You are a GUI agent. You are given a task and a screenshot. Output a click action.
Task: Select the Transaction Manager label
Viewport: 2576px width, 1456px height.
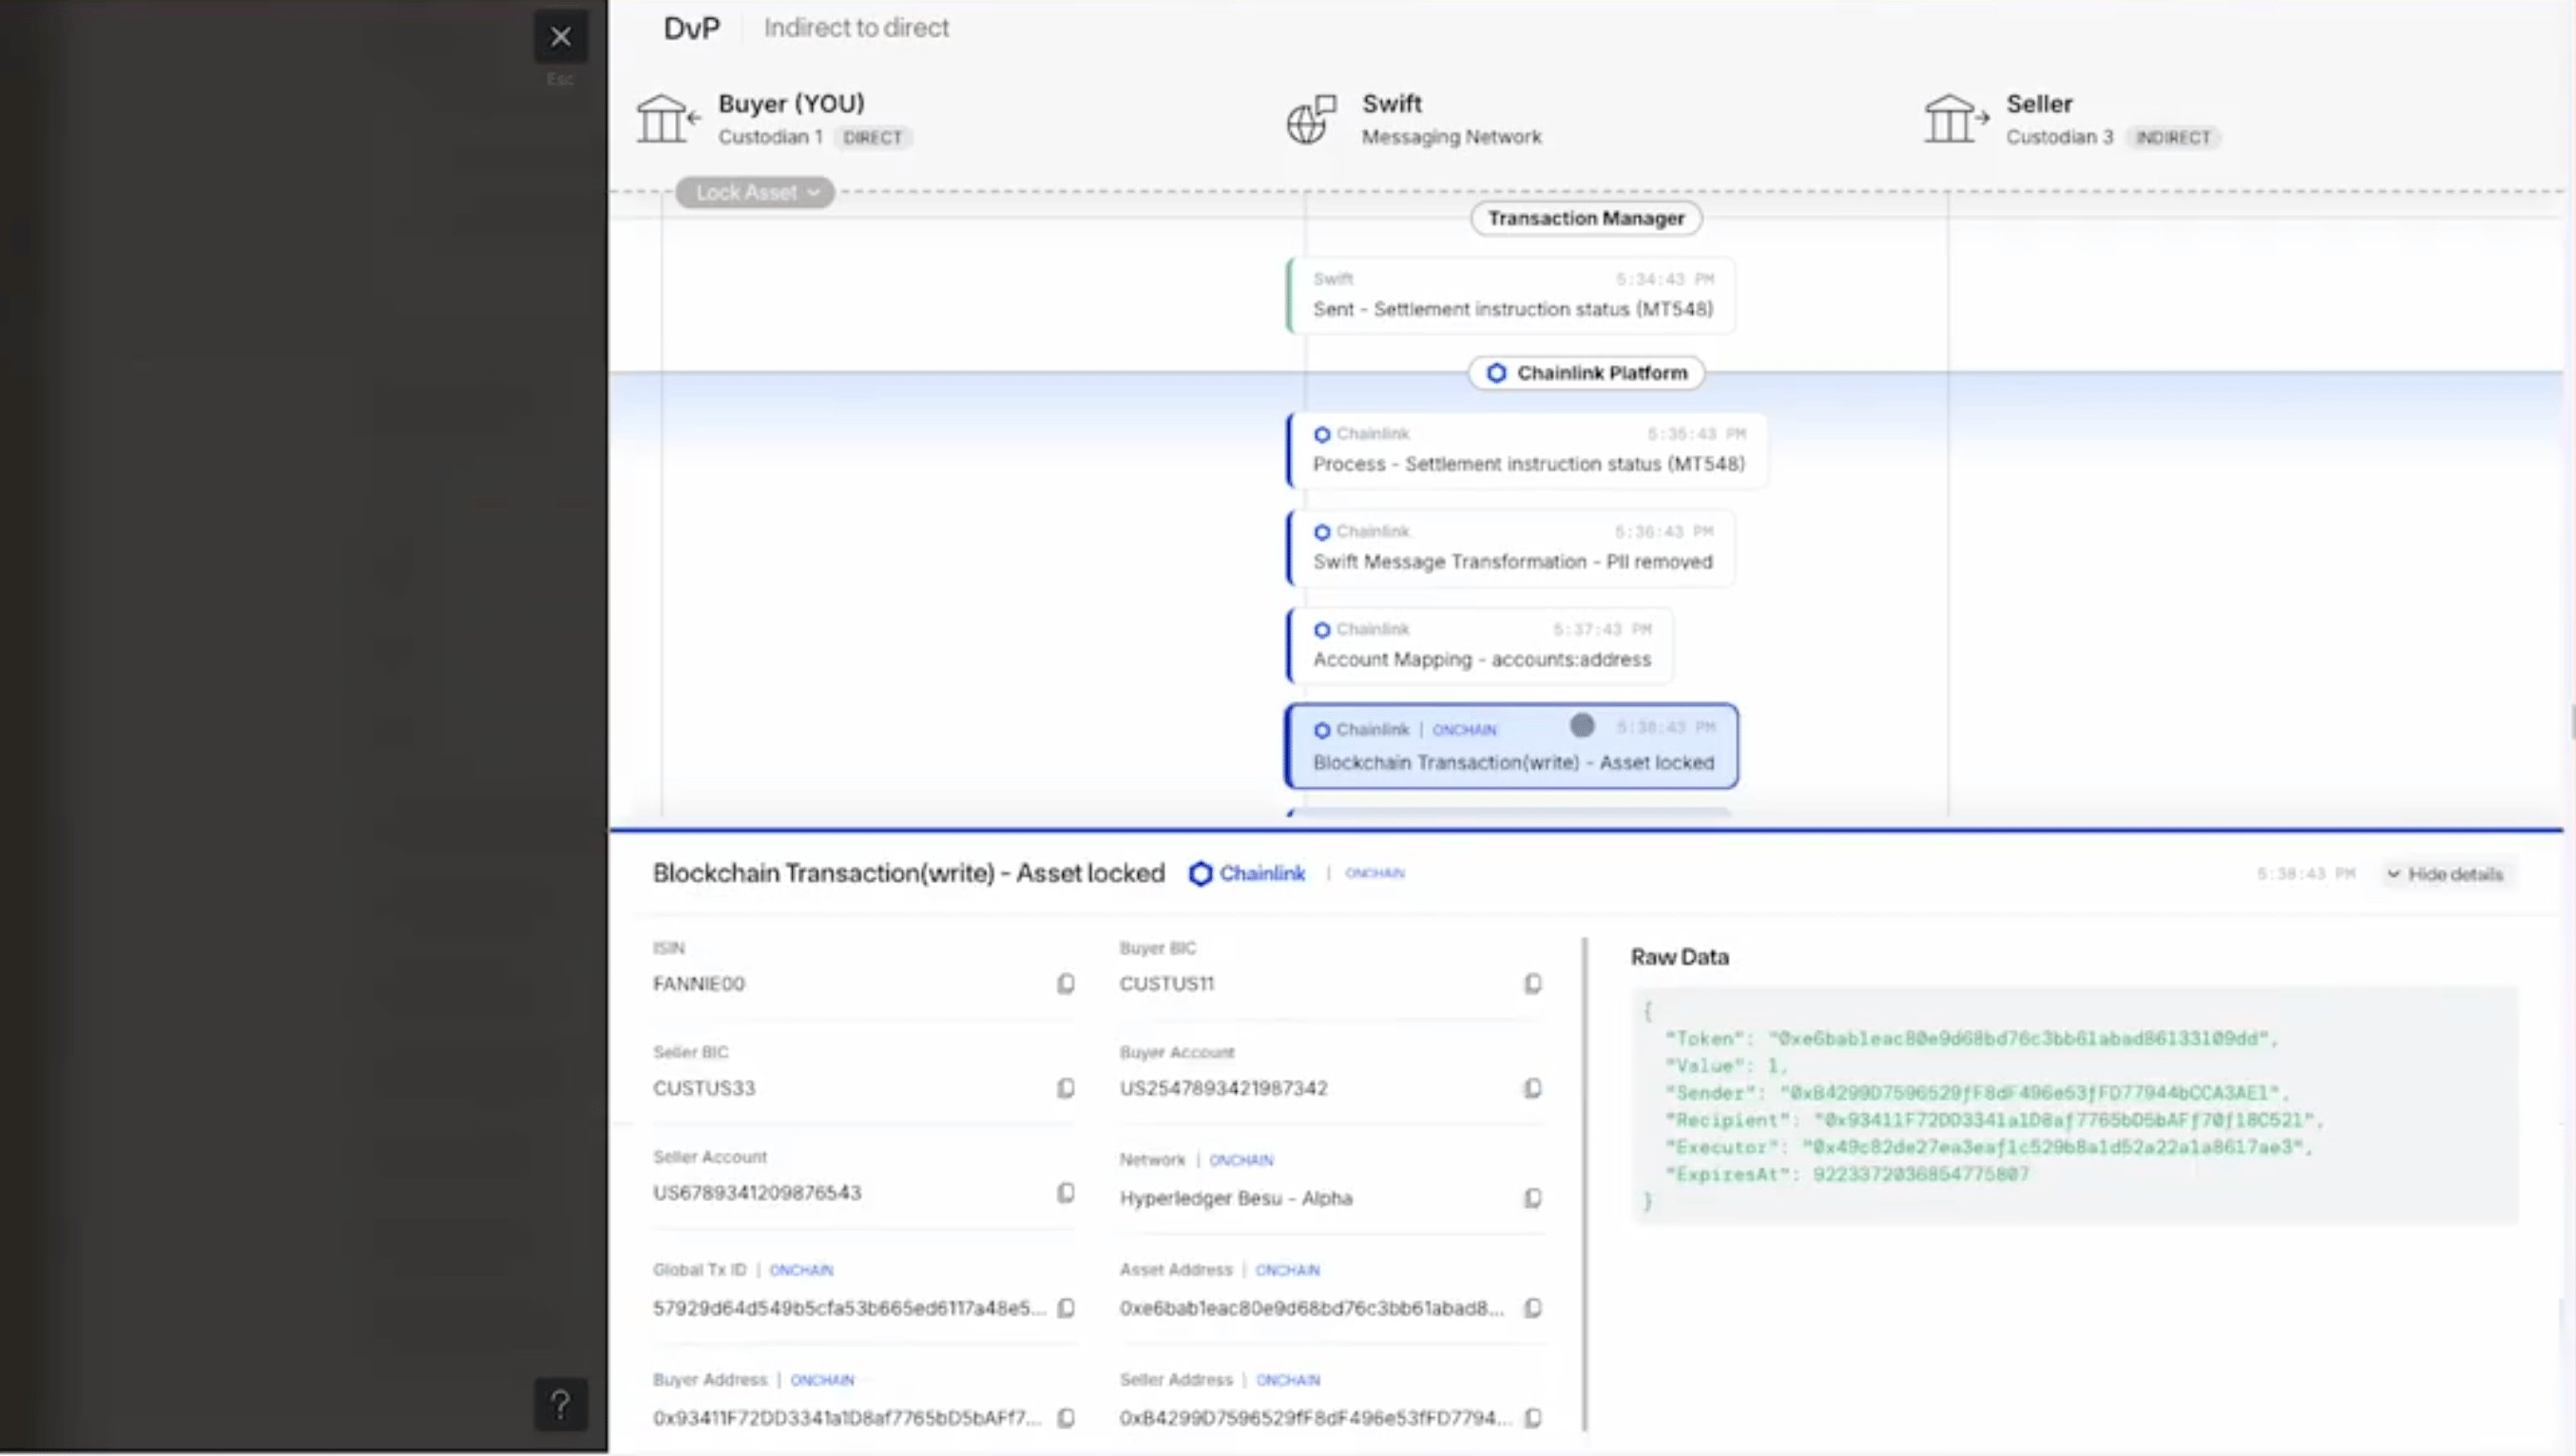point(1586,218)
